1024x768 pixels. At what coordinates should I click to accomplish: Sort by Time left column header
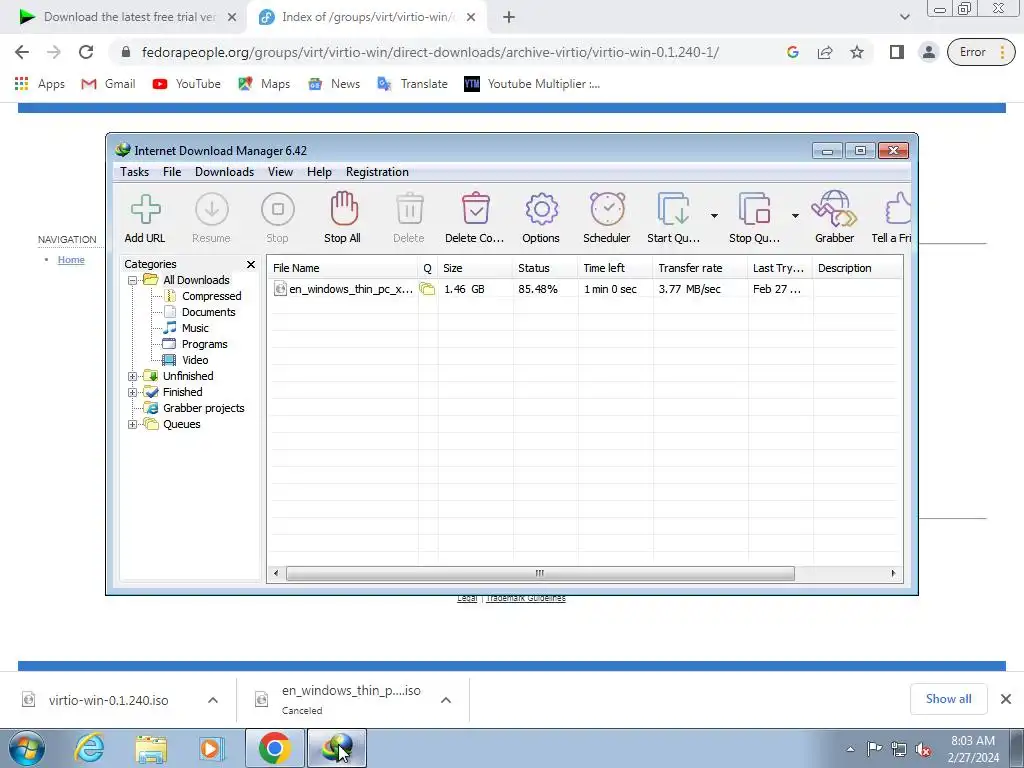click(615, 268)
